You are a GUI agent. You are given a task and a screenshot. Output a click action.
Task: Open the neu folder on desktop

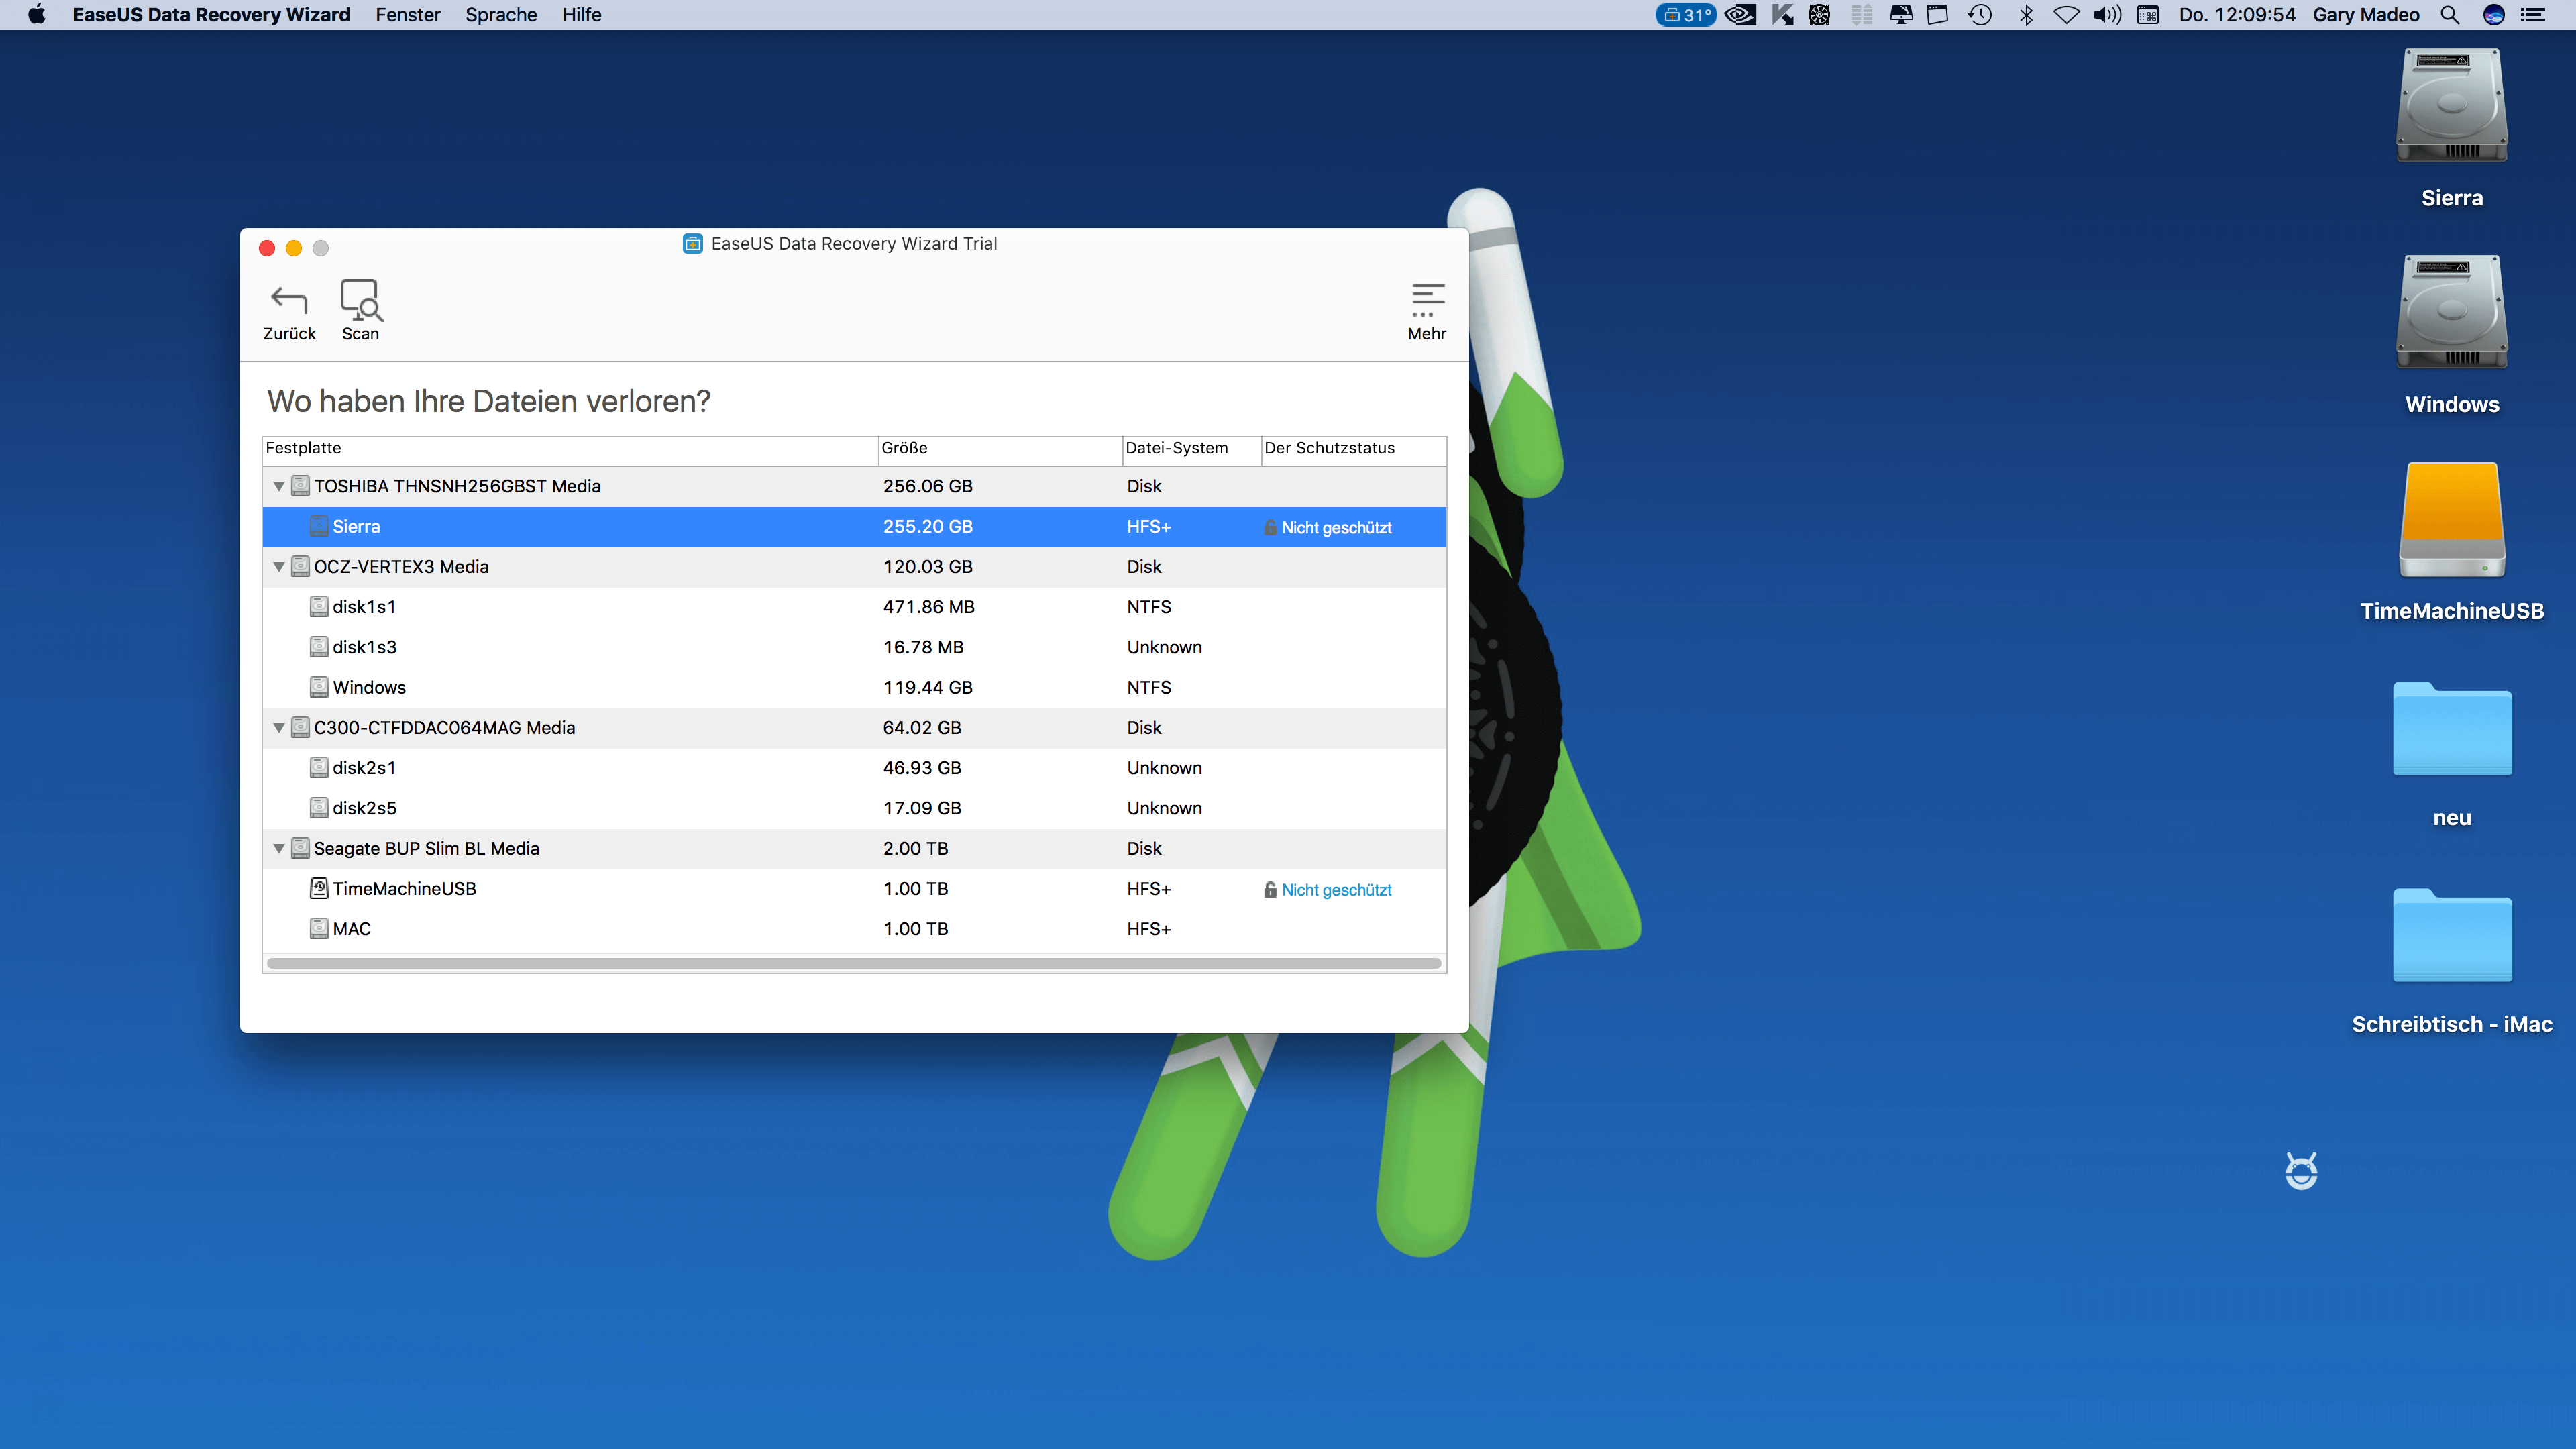[2452, 729]
